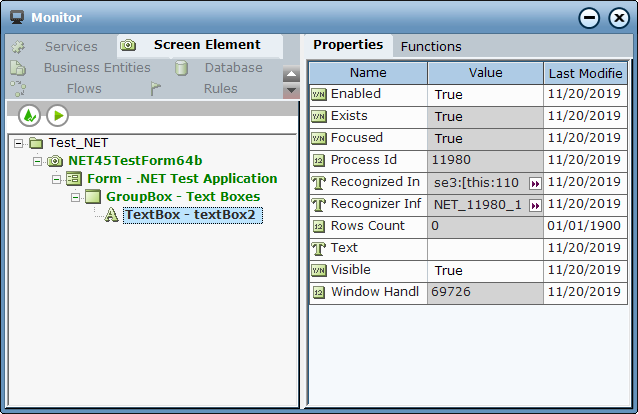This screenshot has height=414, width=638.
Task: Click the green play button icon
Action: point(57,116)
